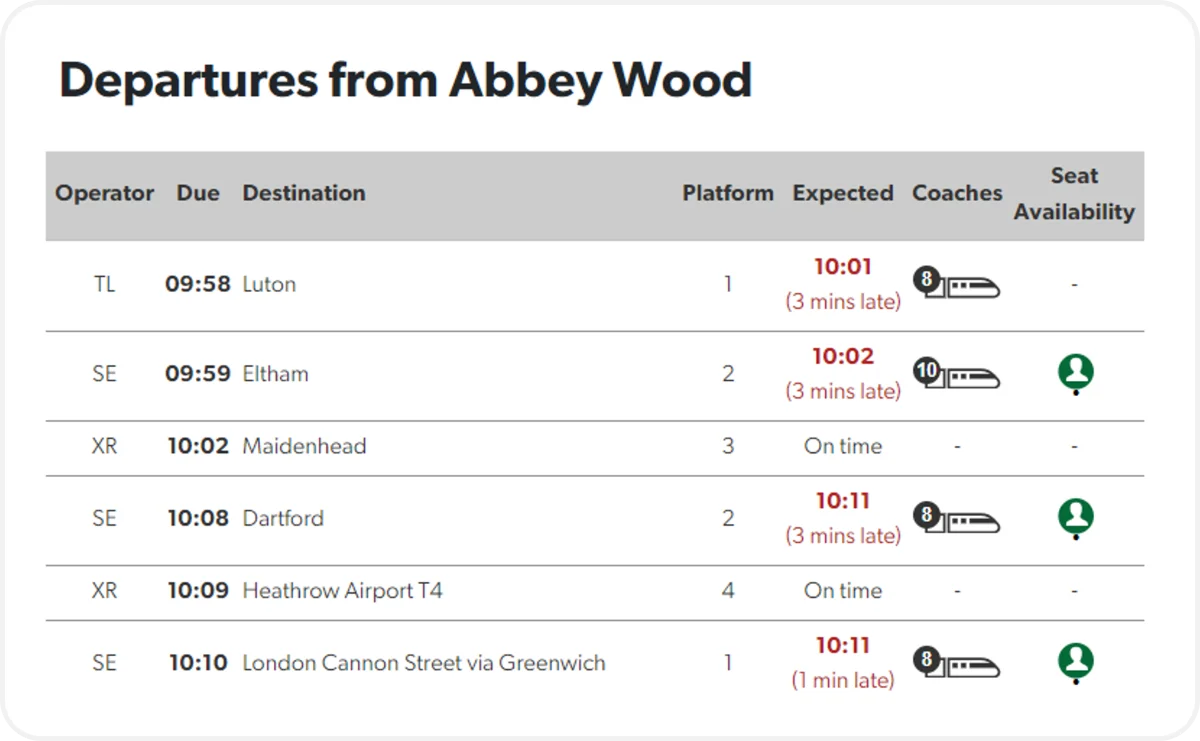This screenshot has height=741, width=1200.
Task: Click the train icon for London Cannon Street
Action: [x=957, y=663]
